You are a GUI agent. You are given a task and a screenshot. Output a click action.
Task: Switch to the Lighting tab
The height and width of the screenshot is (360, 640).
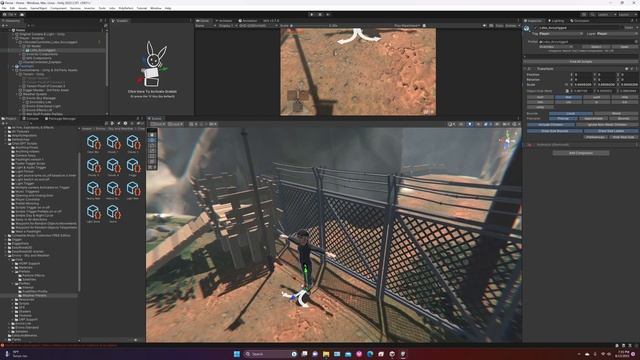click(556, 20)
